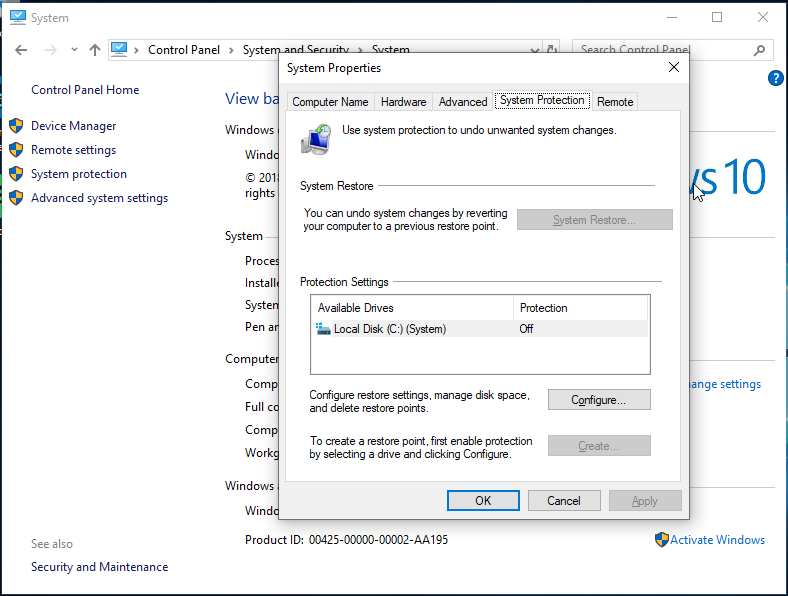This screenshot has width=788, height=596.
Task: Click Cancel in System Properties
Action: [564, 501]
